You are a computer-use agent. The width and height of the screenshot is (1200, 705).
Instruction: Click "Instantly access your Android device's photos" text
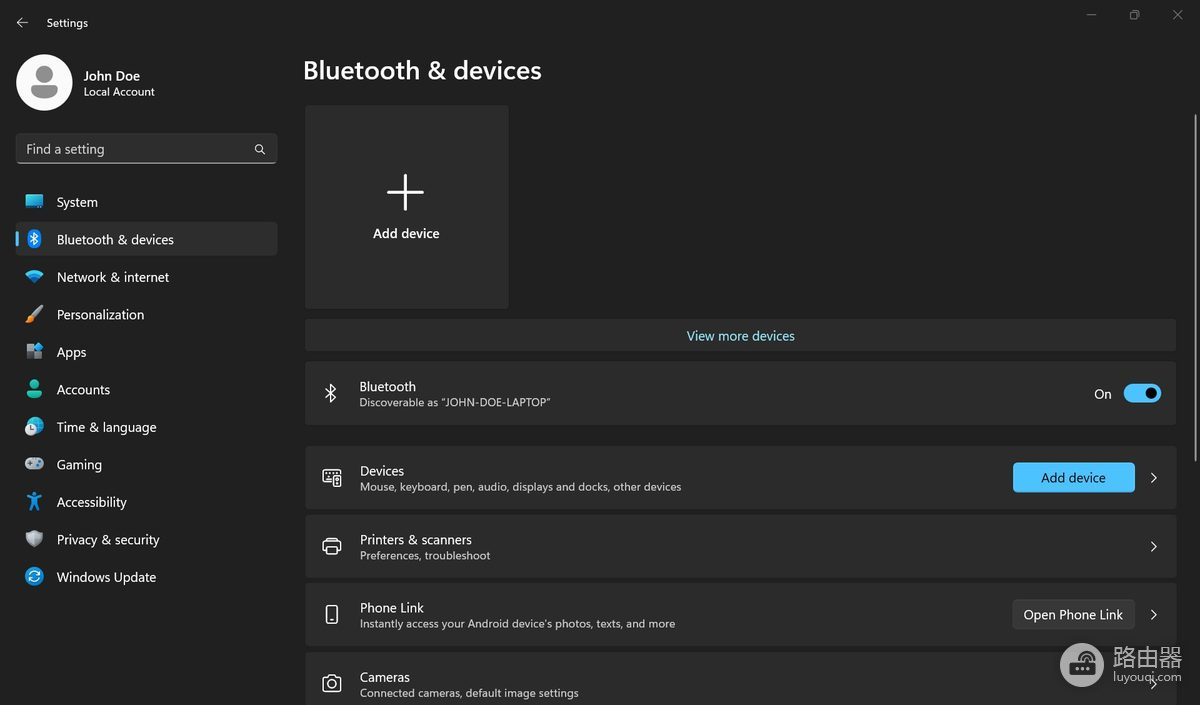(x=517, y=623)
